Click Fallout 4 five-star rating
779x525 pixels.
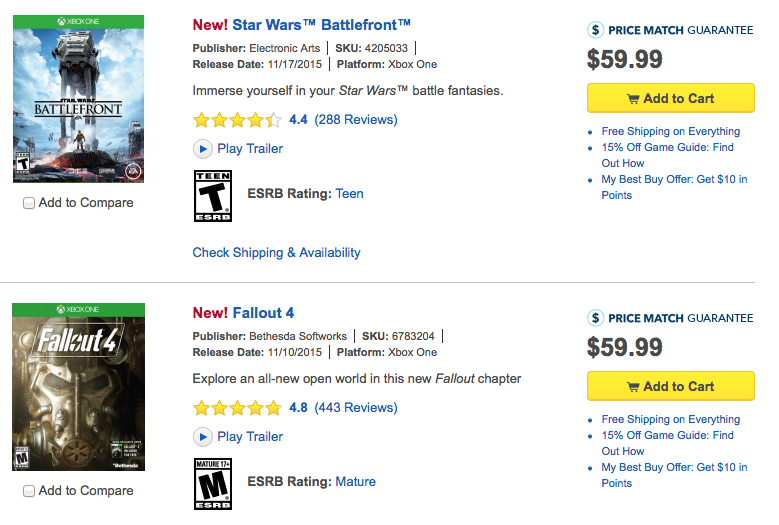[237, 408]
